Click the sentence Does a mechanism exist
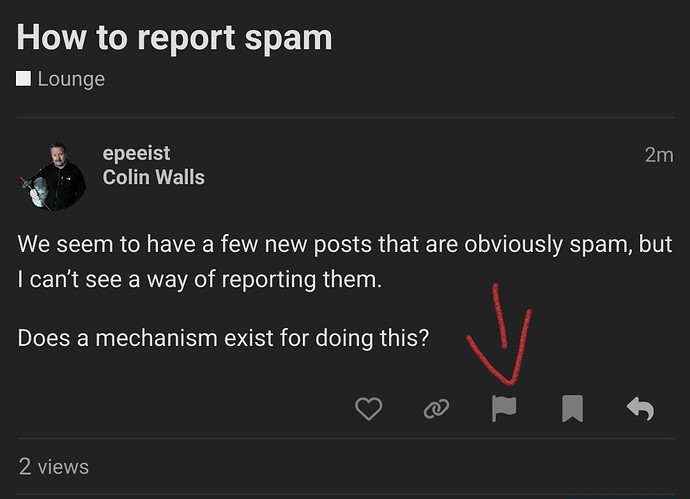The image size is (690, 499). [223, 338]
